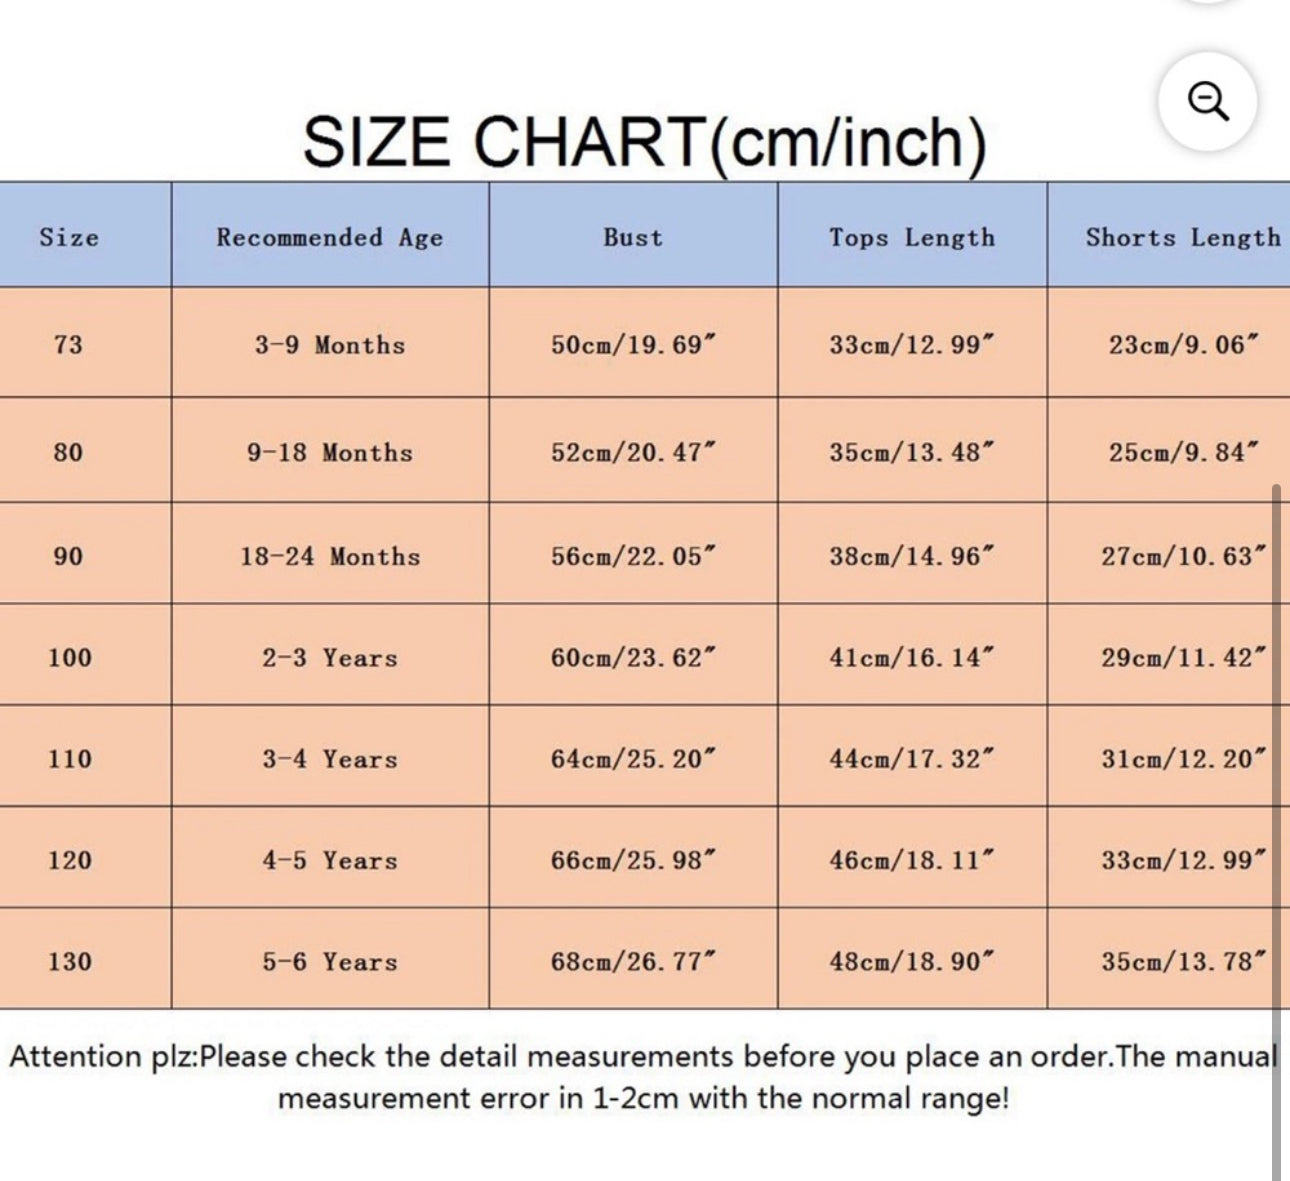Click the Bust column header
This screenshot has height=1181, width=1290.
pyautogui.click(x=632, y=237)
